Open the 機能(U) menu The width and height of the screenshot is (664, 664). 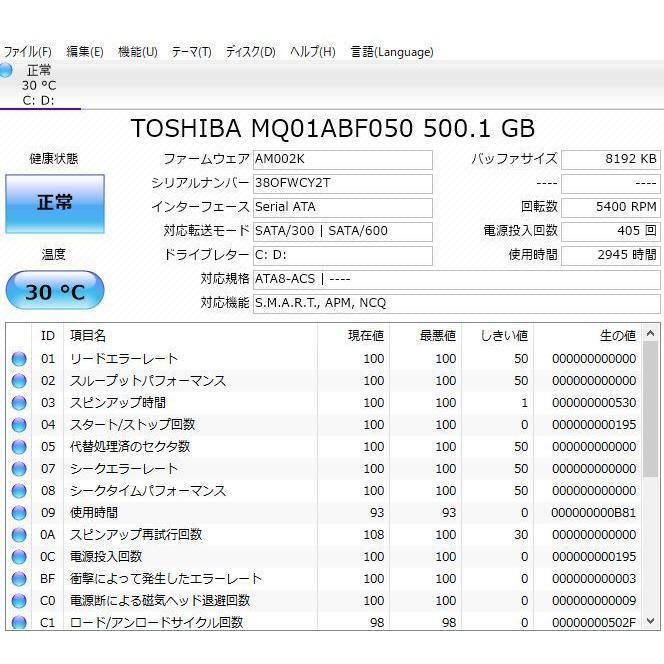point(138,52)
